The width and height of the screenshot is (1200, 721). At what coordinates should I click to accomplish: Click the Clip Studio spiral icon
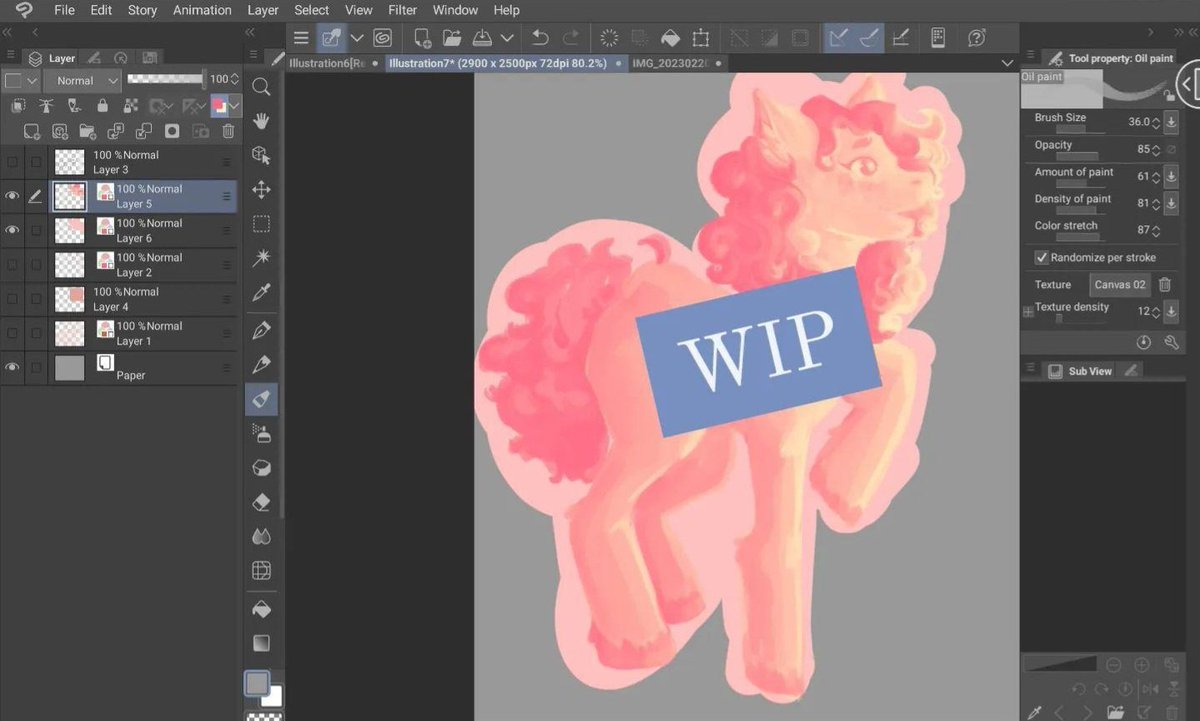[382, 38]
